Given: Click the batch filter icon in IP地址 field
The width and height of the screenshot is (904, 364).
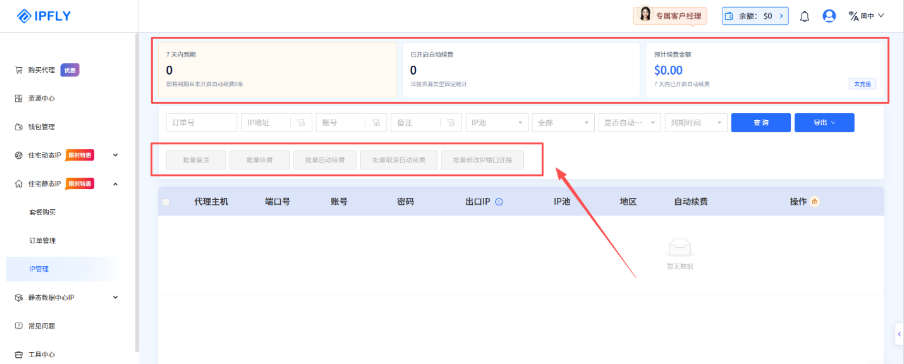Looking at the screenshot, I should coord(301,122).
